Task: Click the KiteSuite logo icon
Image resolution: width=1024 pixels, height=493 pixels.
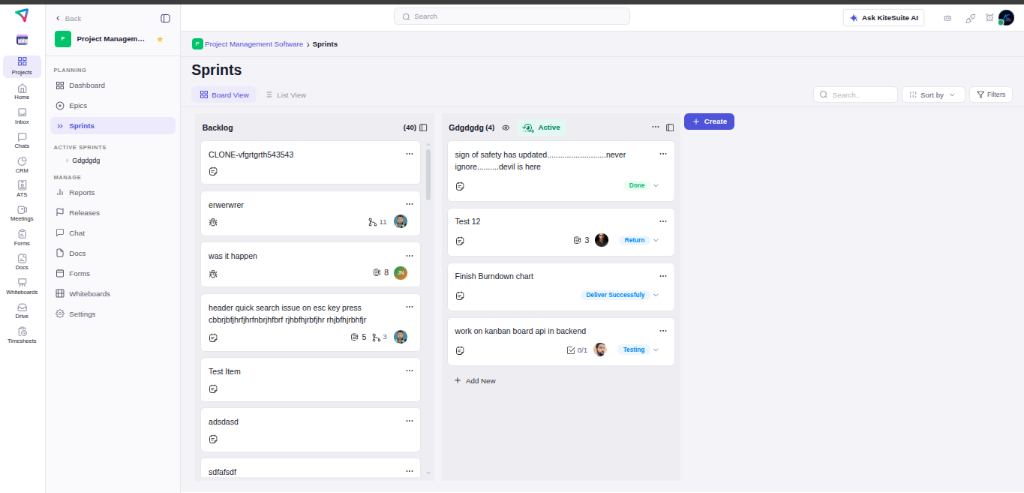Action: point(22,15)
